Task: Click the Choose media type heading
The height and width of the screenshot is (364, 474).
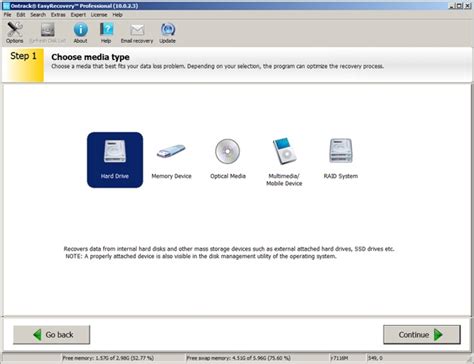Action: pos(90,57)
